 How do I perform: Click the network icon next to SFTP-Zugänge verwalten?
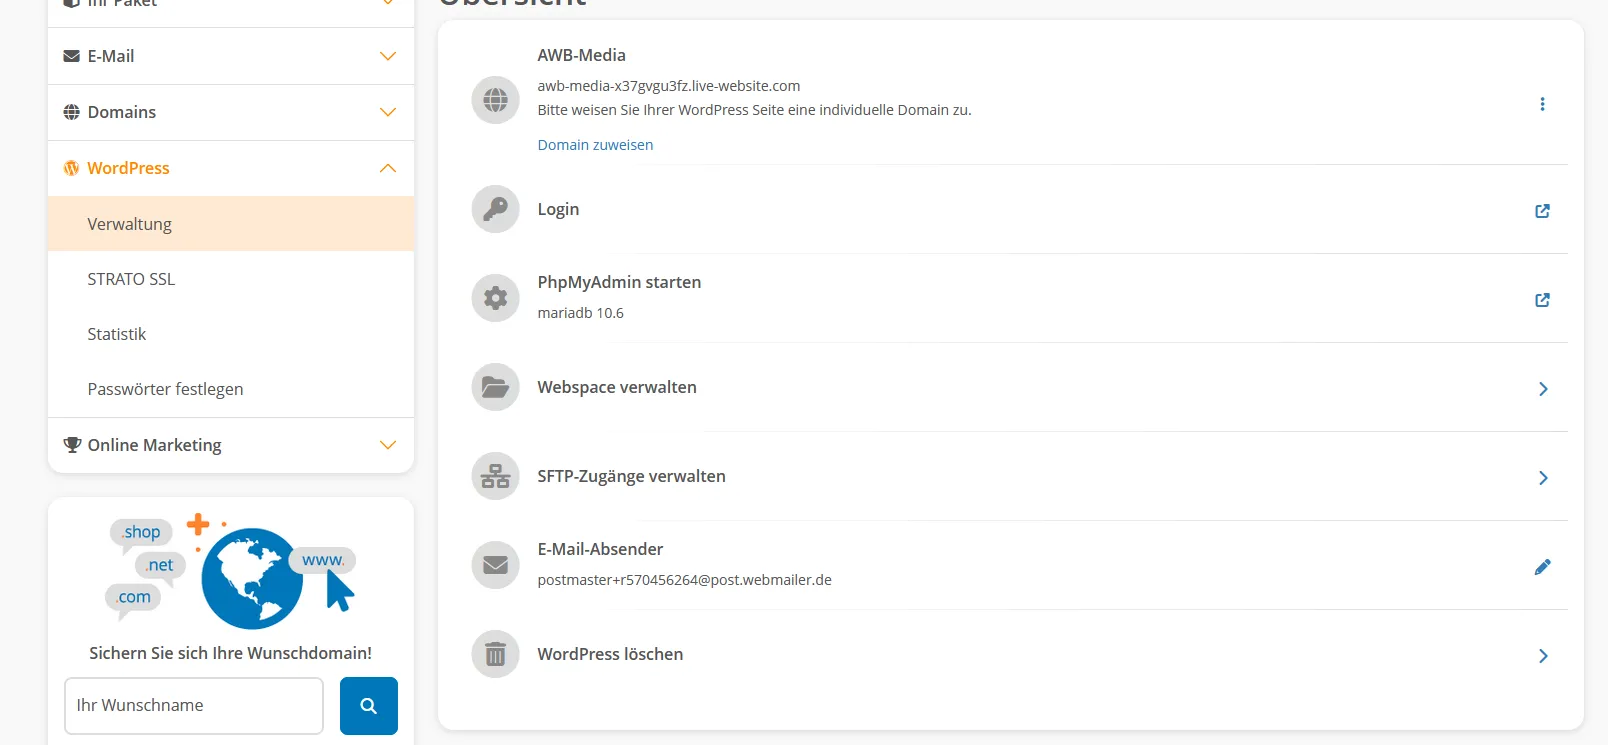[x=496, y=476]
